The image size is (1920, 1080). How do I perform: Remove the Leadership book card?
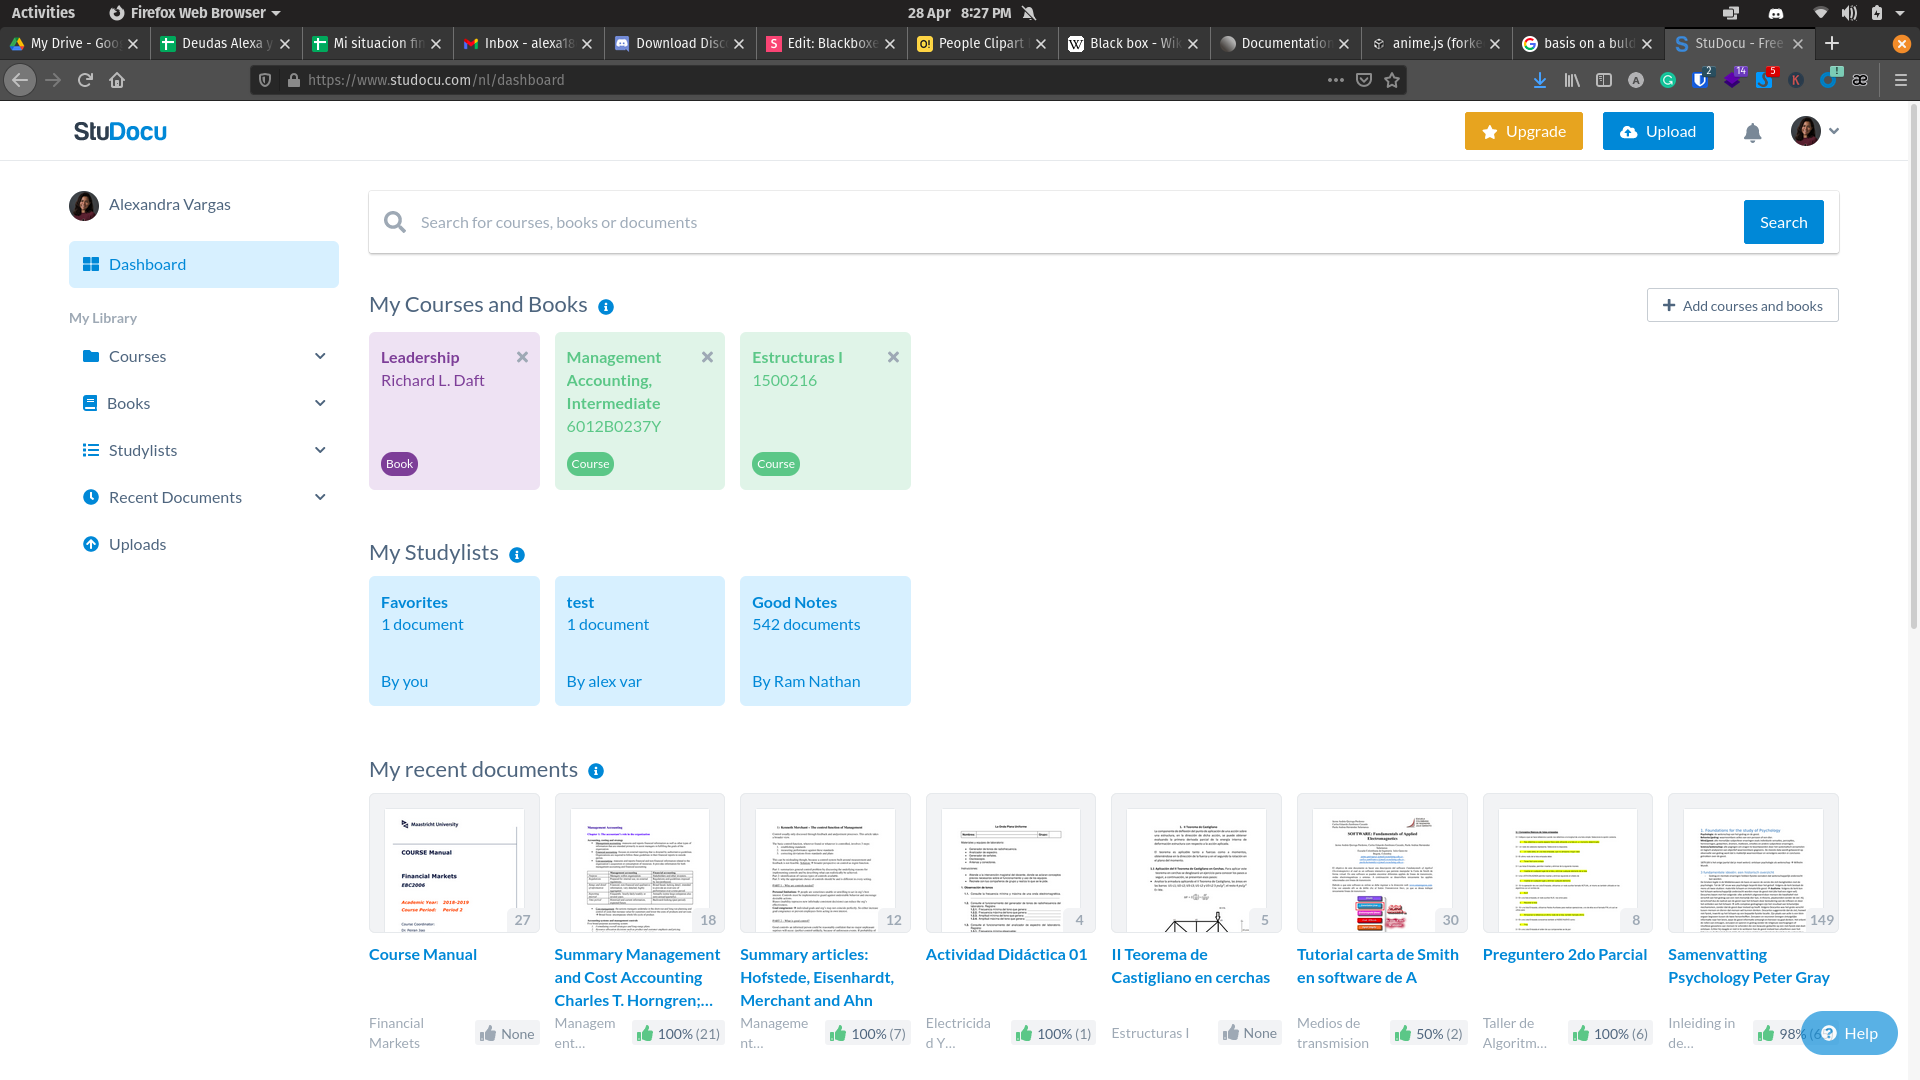tap(522, 357)
